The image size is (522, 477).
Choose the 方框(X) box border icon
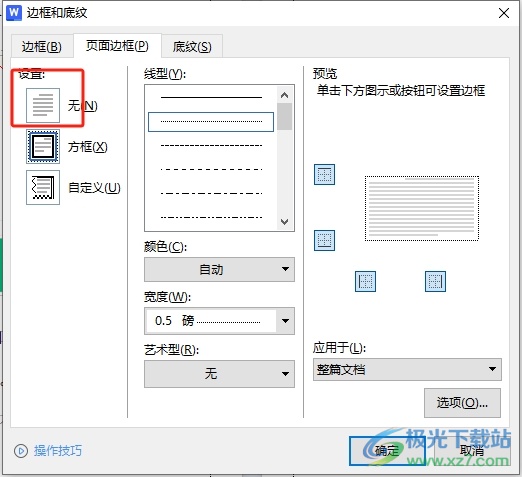(43, 147)
